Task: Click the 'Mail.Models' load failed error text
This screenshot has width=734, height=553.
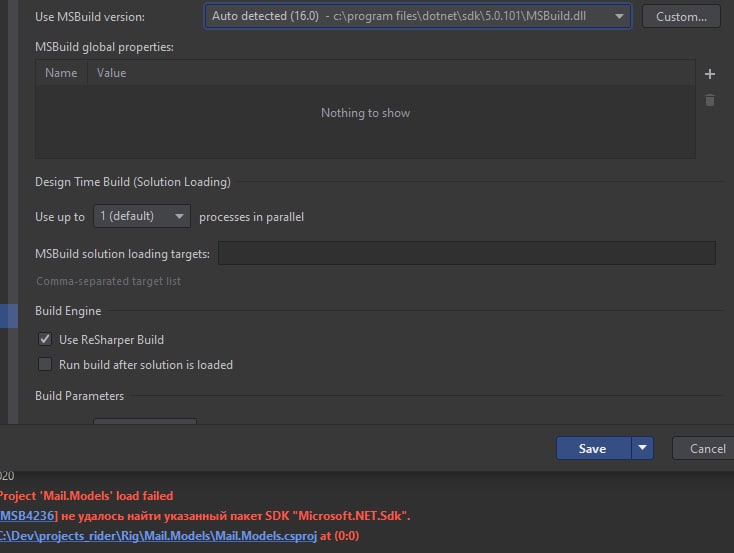Action: 86,496
